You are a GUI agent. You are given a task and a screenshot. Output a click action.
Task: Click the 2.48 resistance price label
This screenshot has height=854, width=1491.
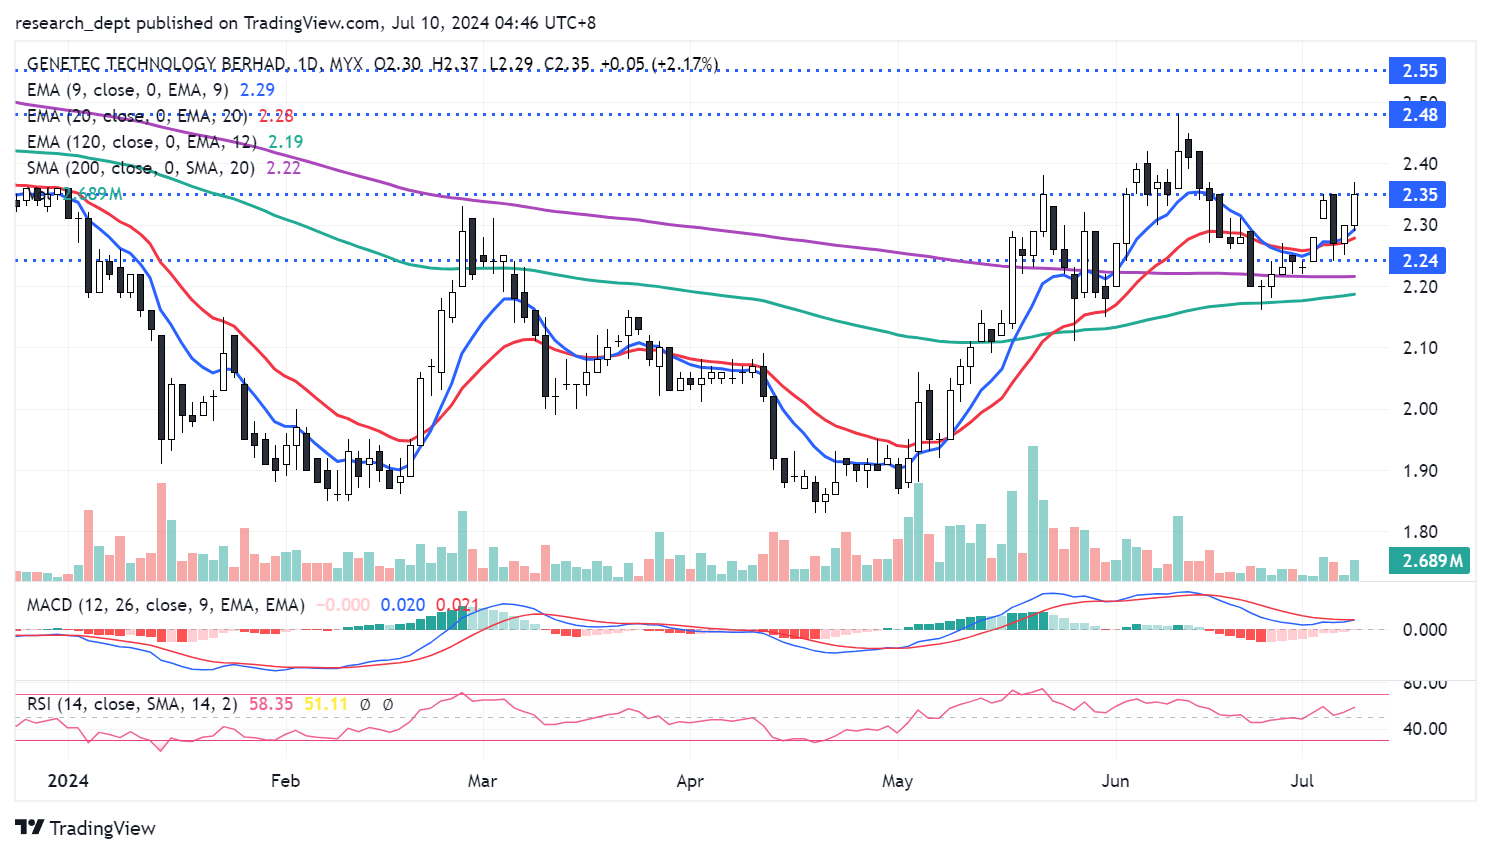click(x=1418, y=115)
